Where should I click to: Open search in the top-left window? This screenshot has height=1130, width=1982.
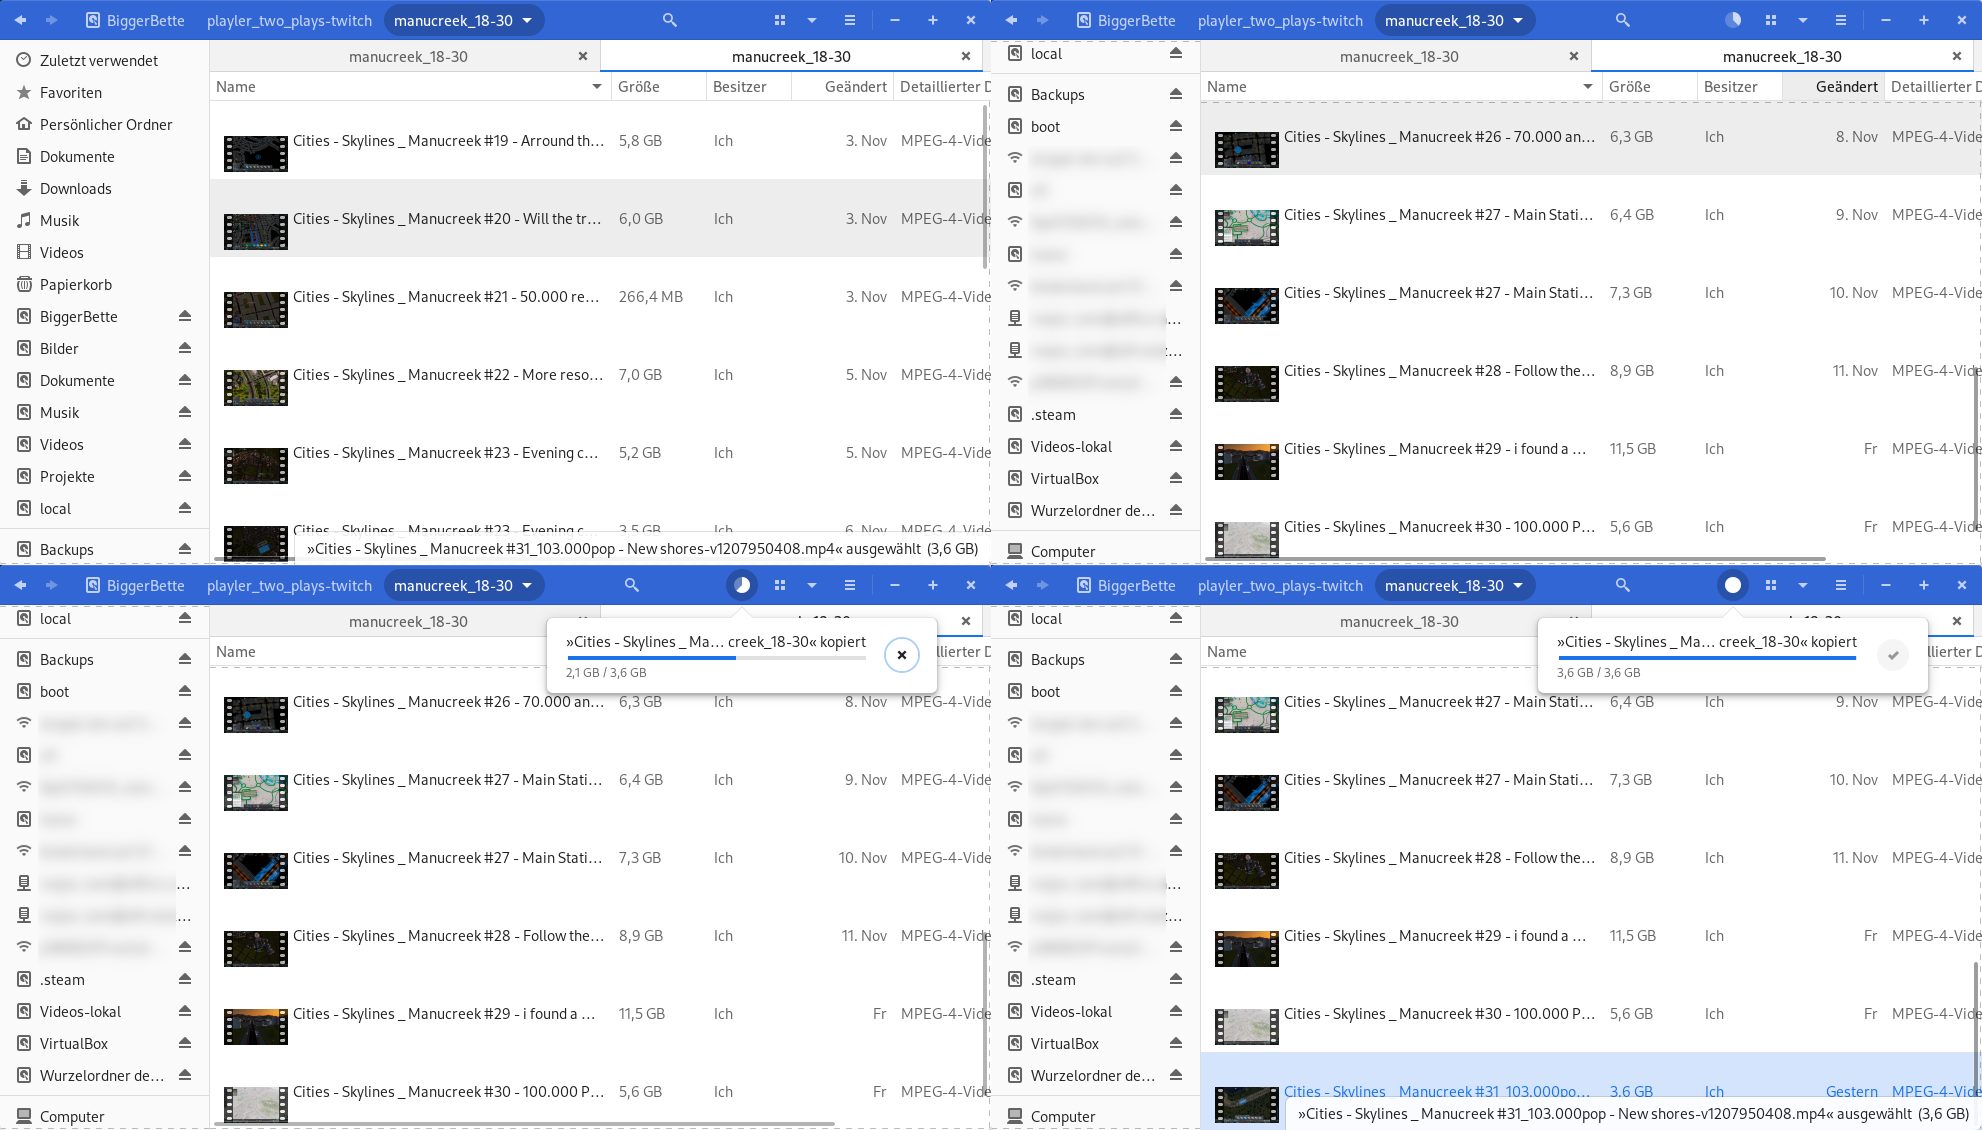[x=670, y=20]
